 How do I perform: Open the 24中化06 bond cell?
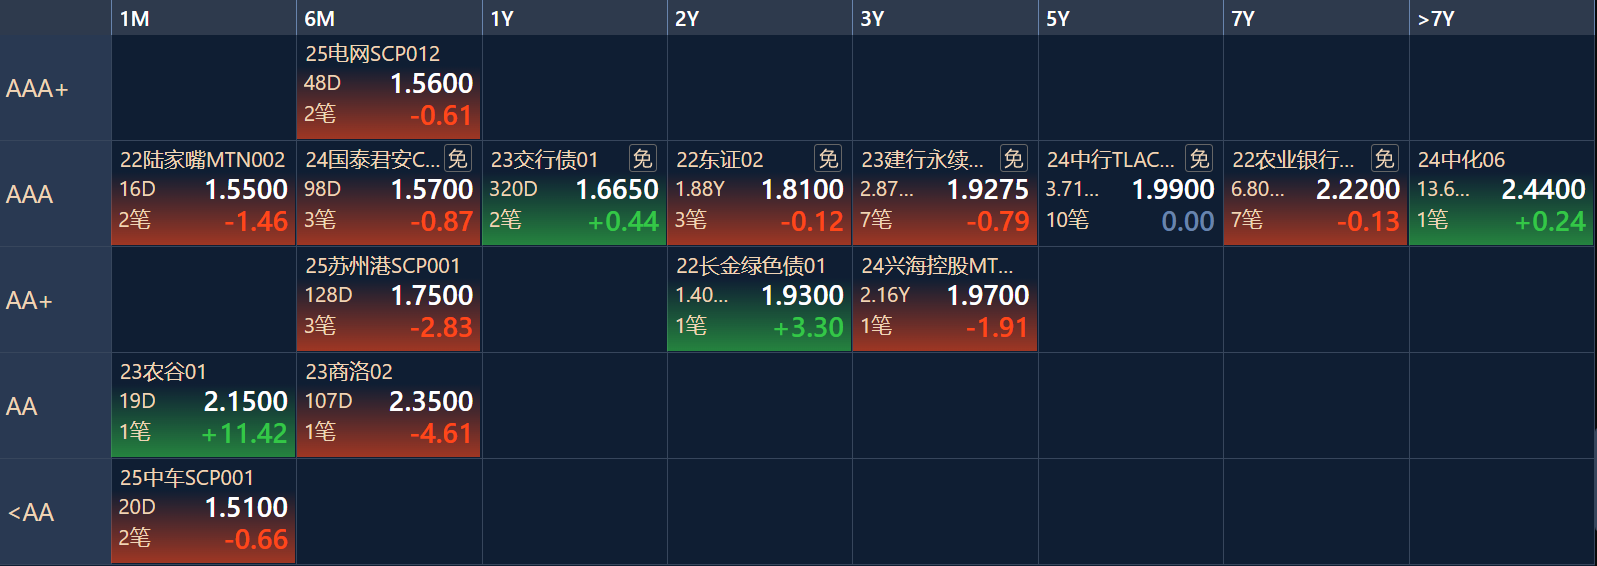[1502, 194]
